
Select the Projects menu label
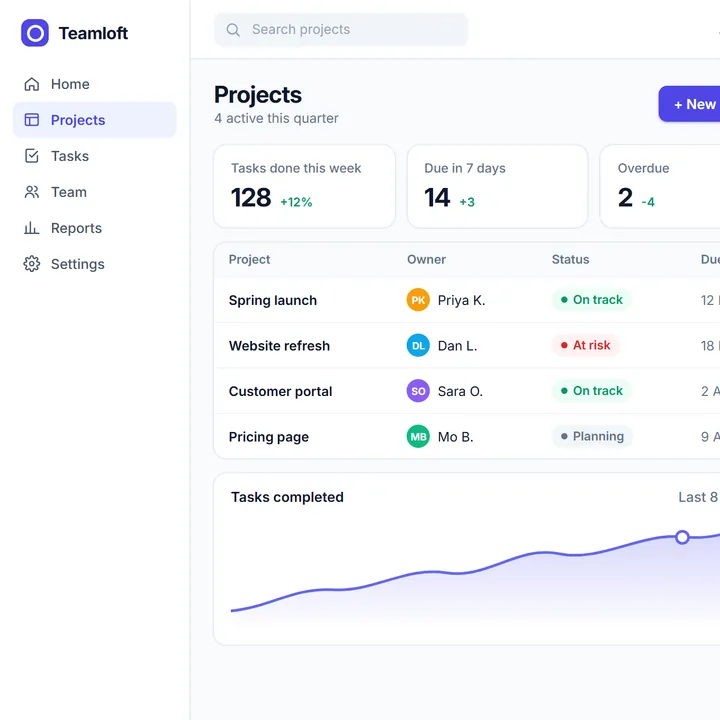78,120
